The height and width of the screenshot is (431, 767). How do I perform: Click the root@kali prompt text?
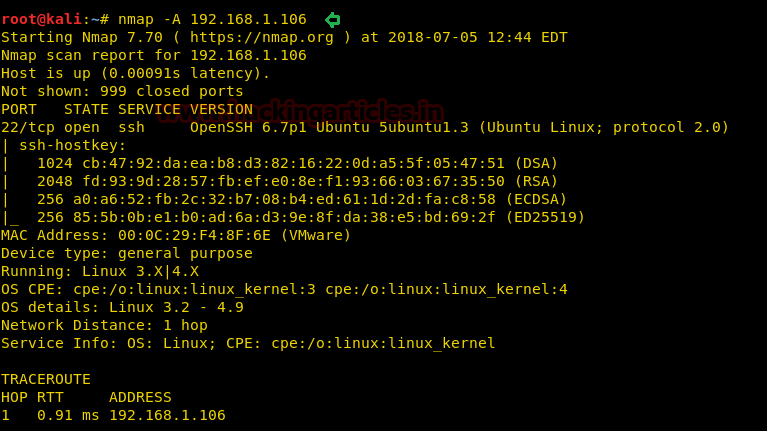click(x=40, y=19)
